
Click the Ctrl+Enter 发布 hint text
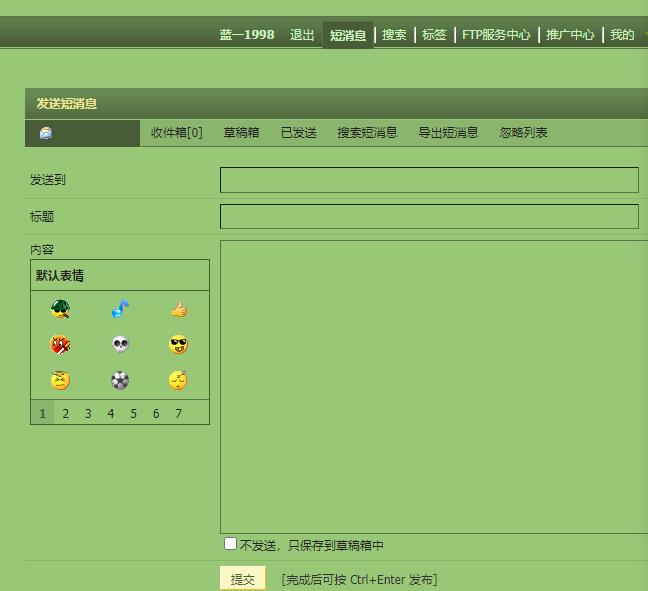pos(359,580)
